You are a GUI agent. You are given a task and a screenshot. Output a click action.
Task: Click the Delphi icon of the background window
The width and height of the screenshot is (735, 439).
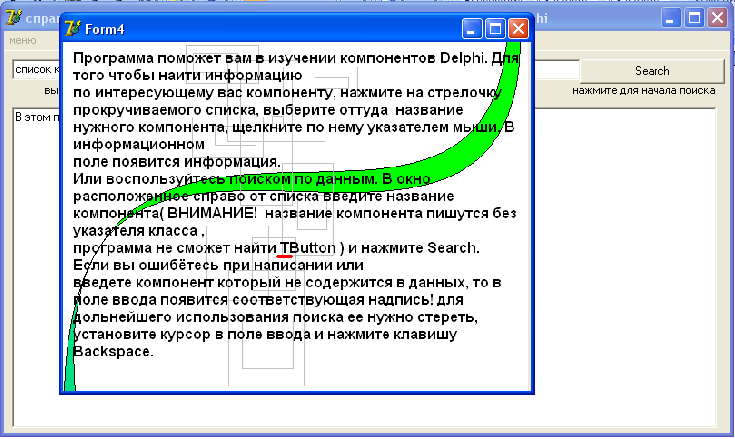14,18
